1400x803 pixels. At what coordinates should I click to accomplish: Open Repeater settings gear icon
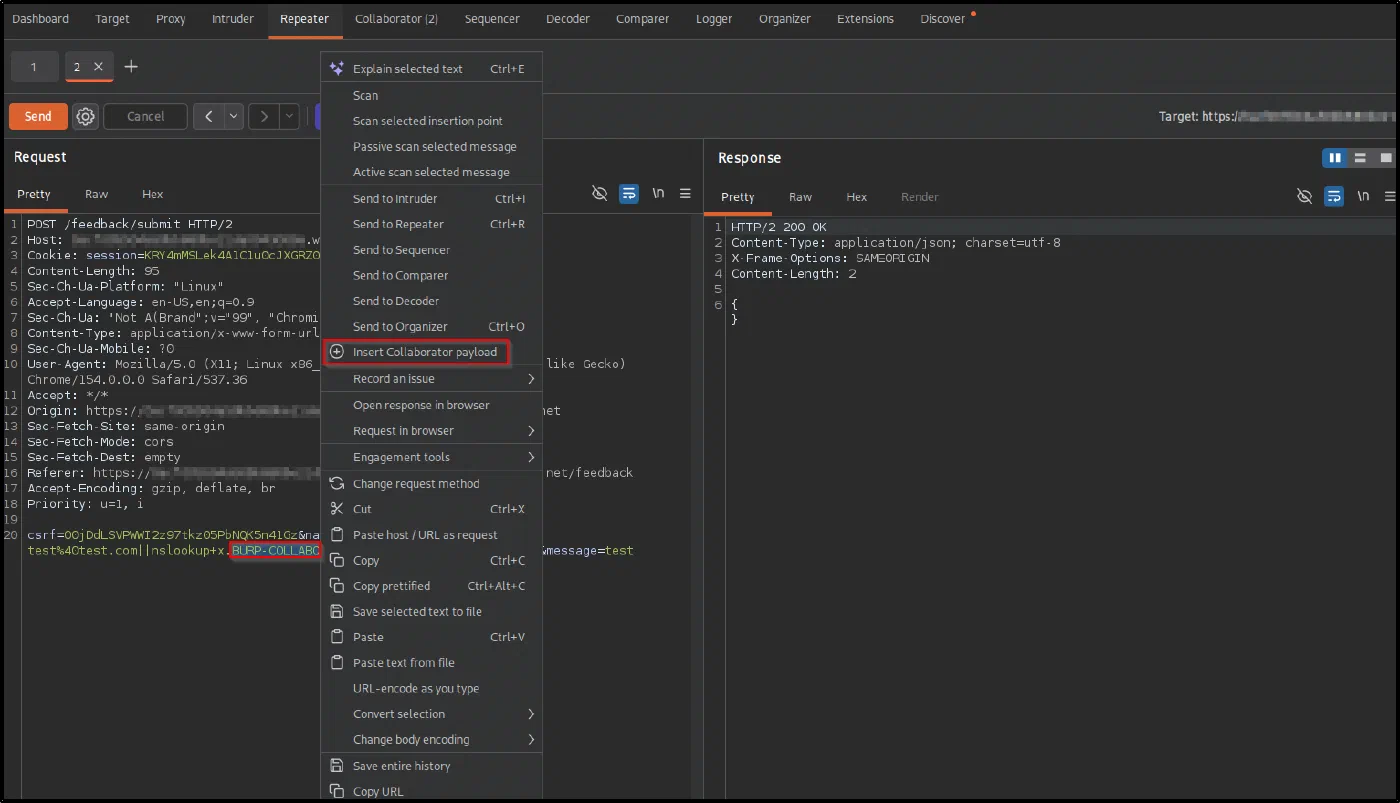86,116
